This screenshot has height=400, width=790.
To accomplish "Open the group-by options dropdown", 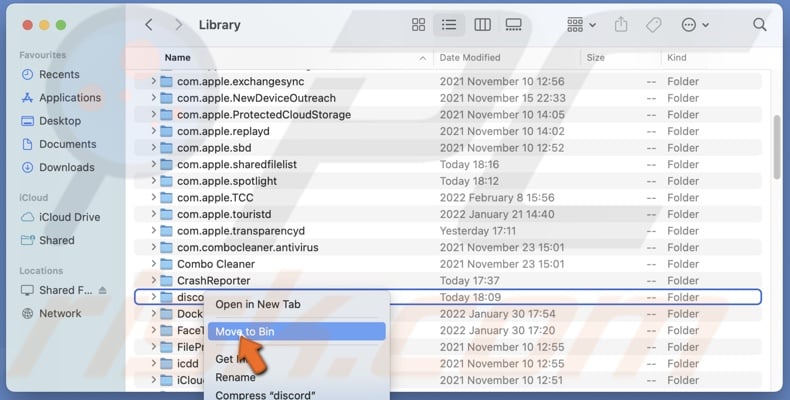I will [x=581, y=25].
